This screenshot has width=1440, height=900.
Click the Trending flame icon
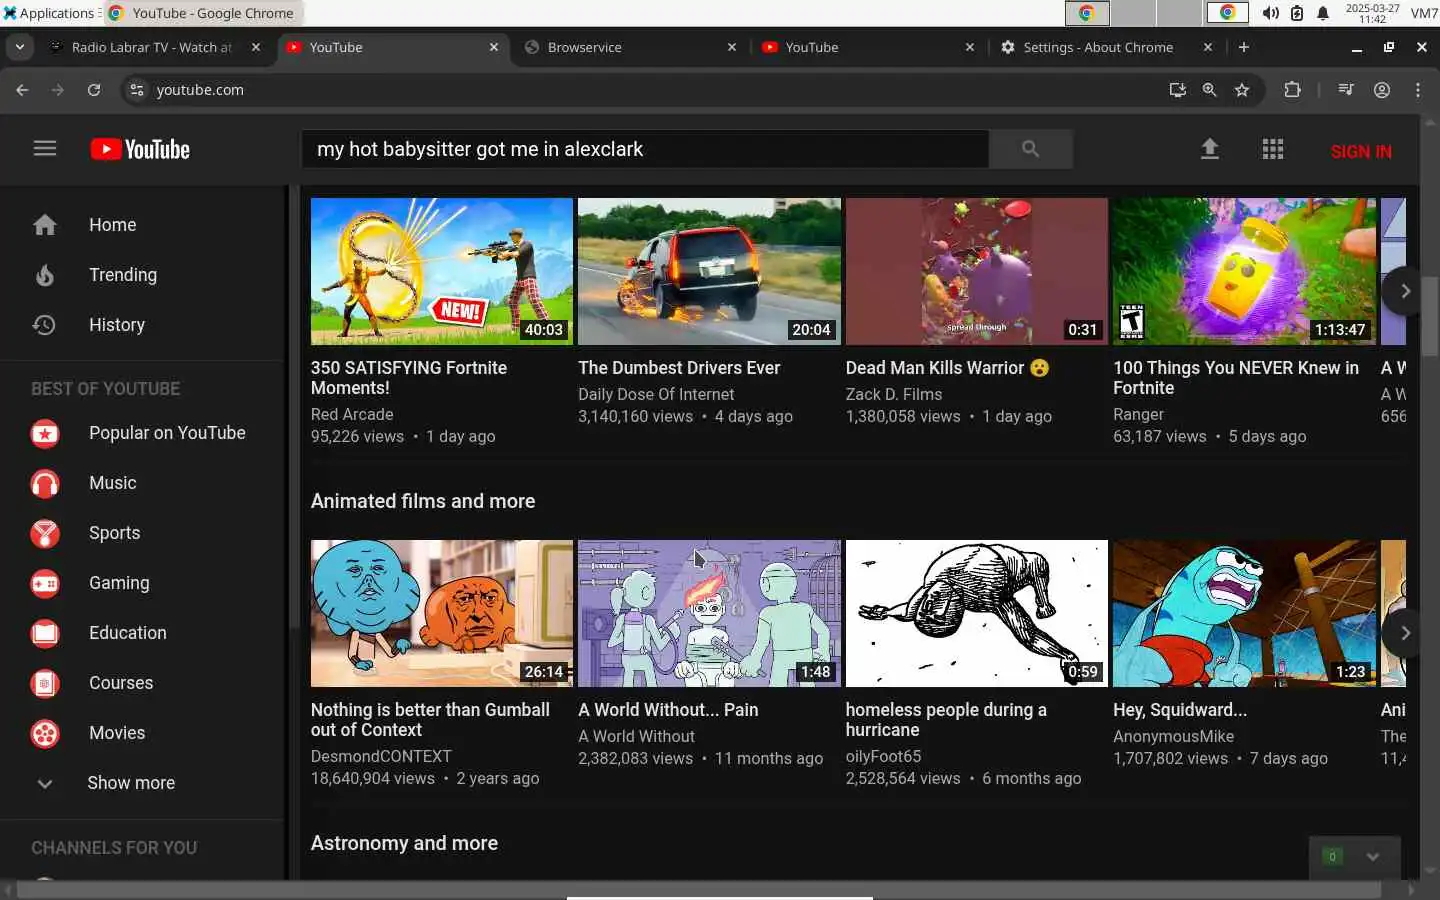coord(45,275)
